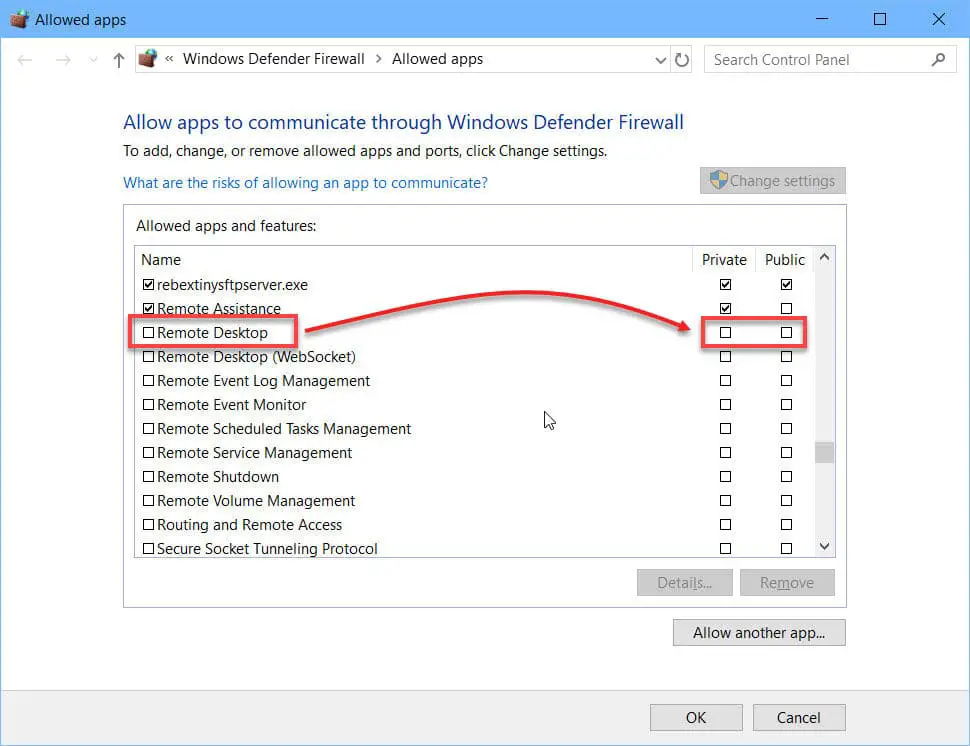Image resolution: width=970 pixels, height=746 pixels.
Task: Enable Private for Remote Shutdown
Action: tap(725, 476)
